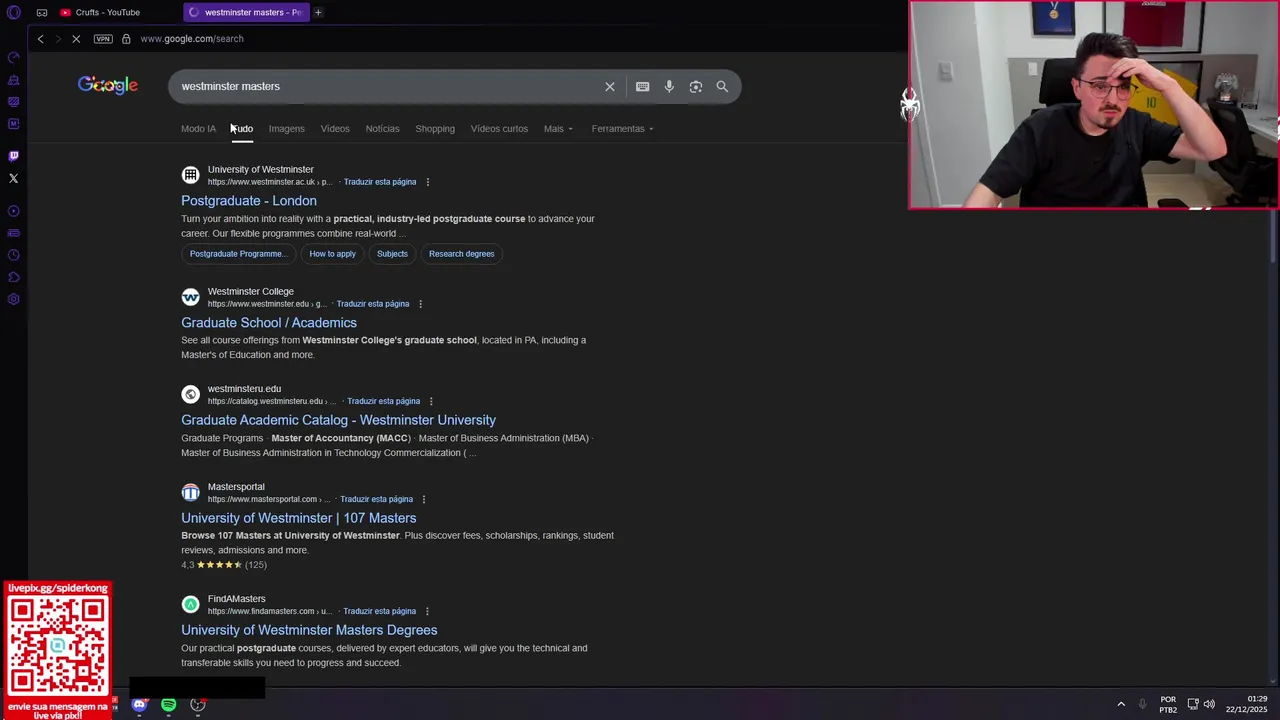Open options menu for FindAMasters result

coord(427,611)
